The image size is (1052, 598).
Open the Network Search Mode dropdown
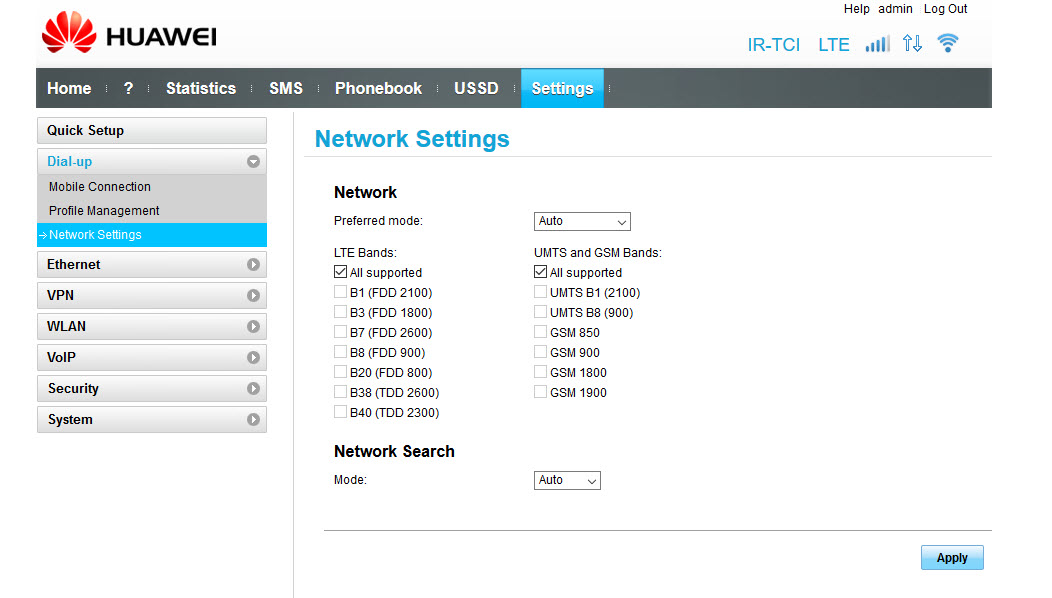click(x=567, y=481)
